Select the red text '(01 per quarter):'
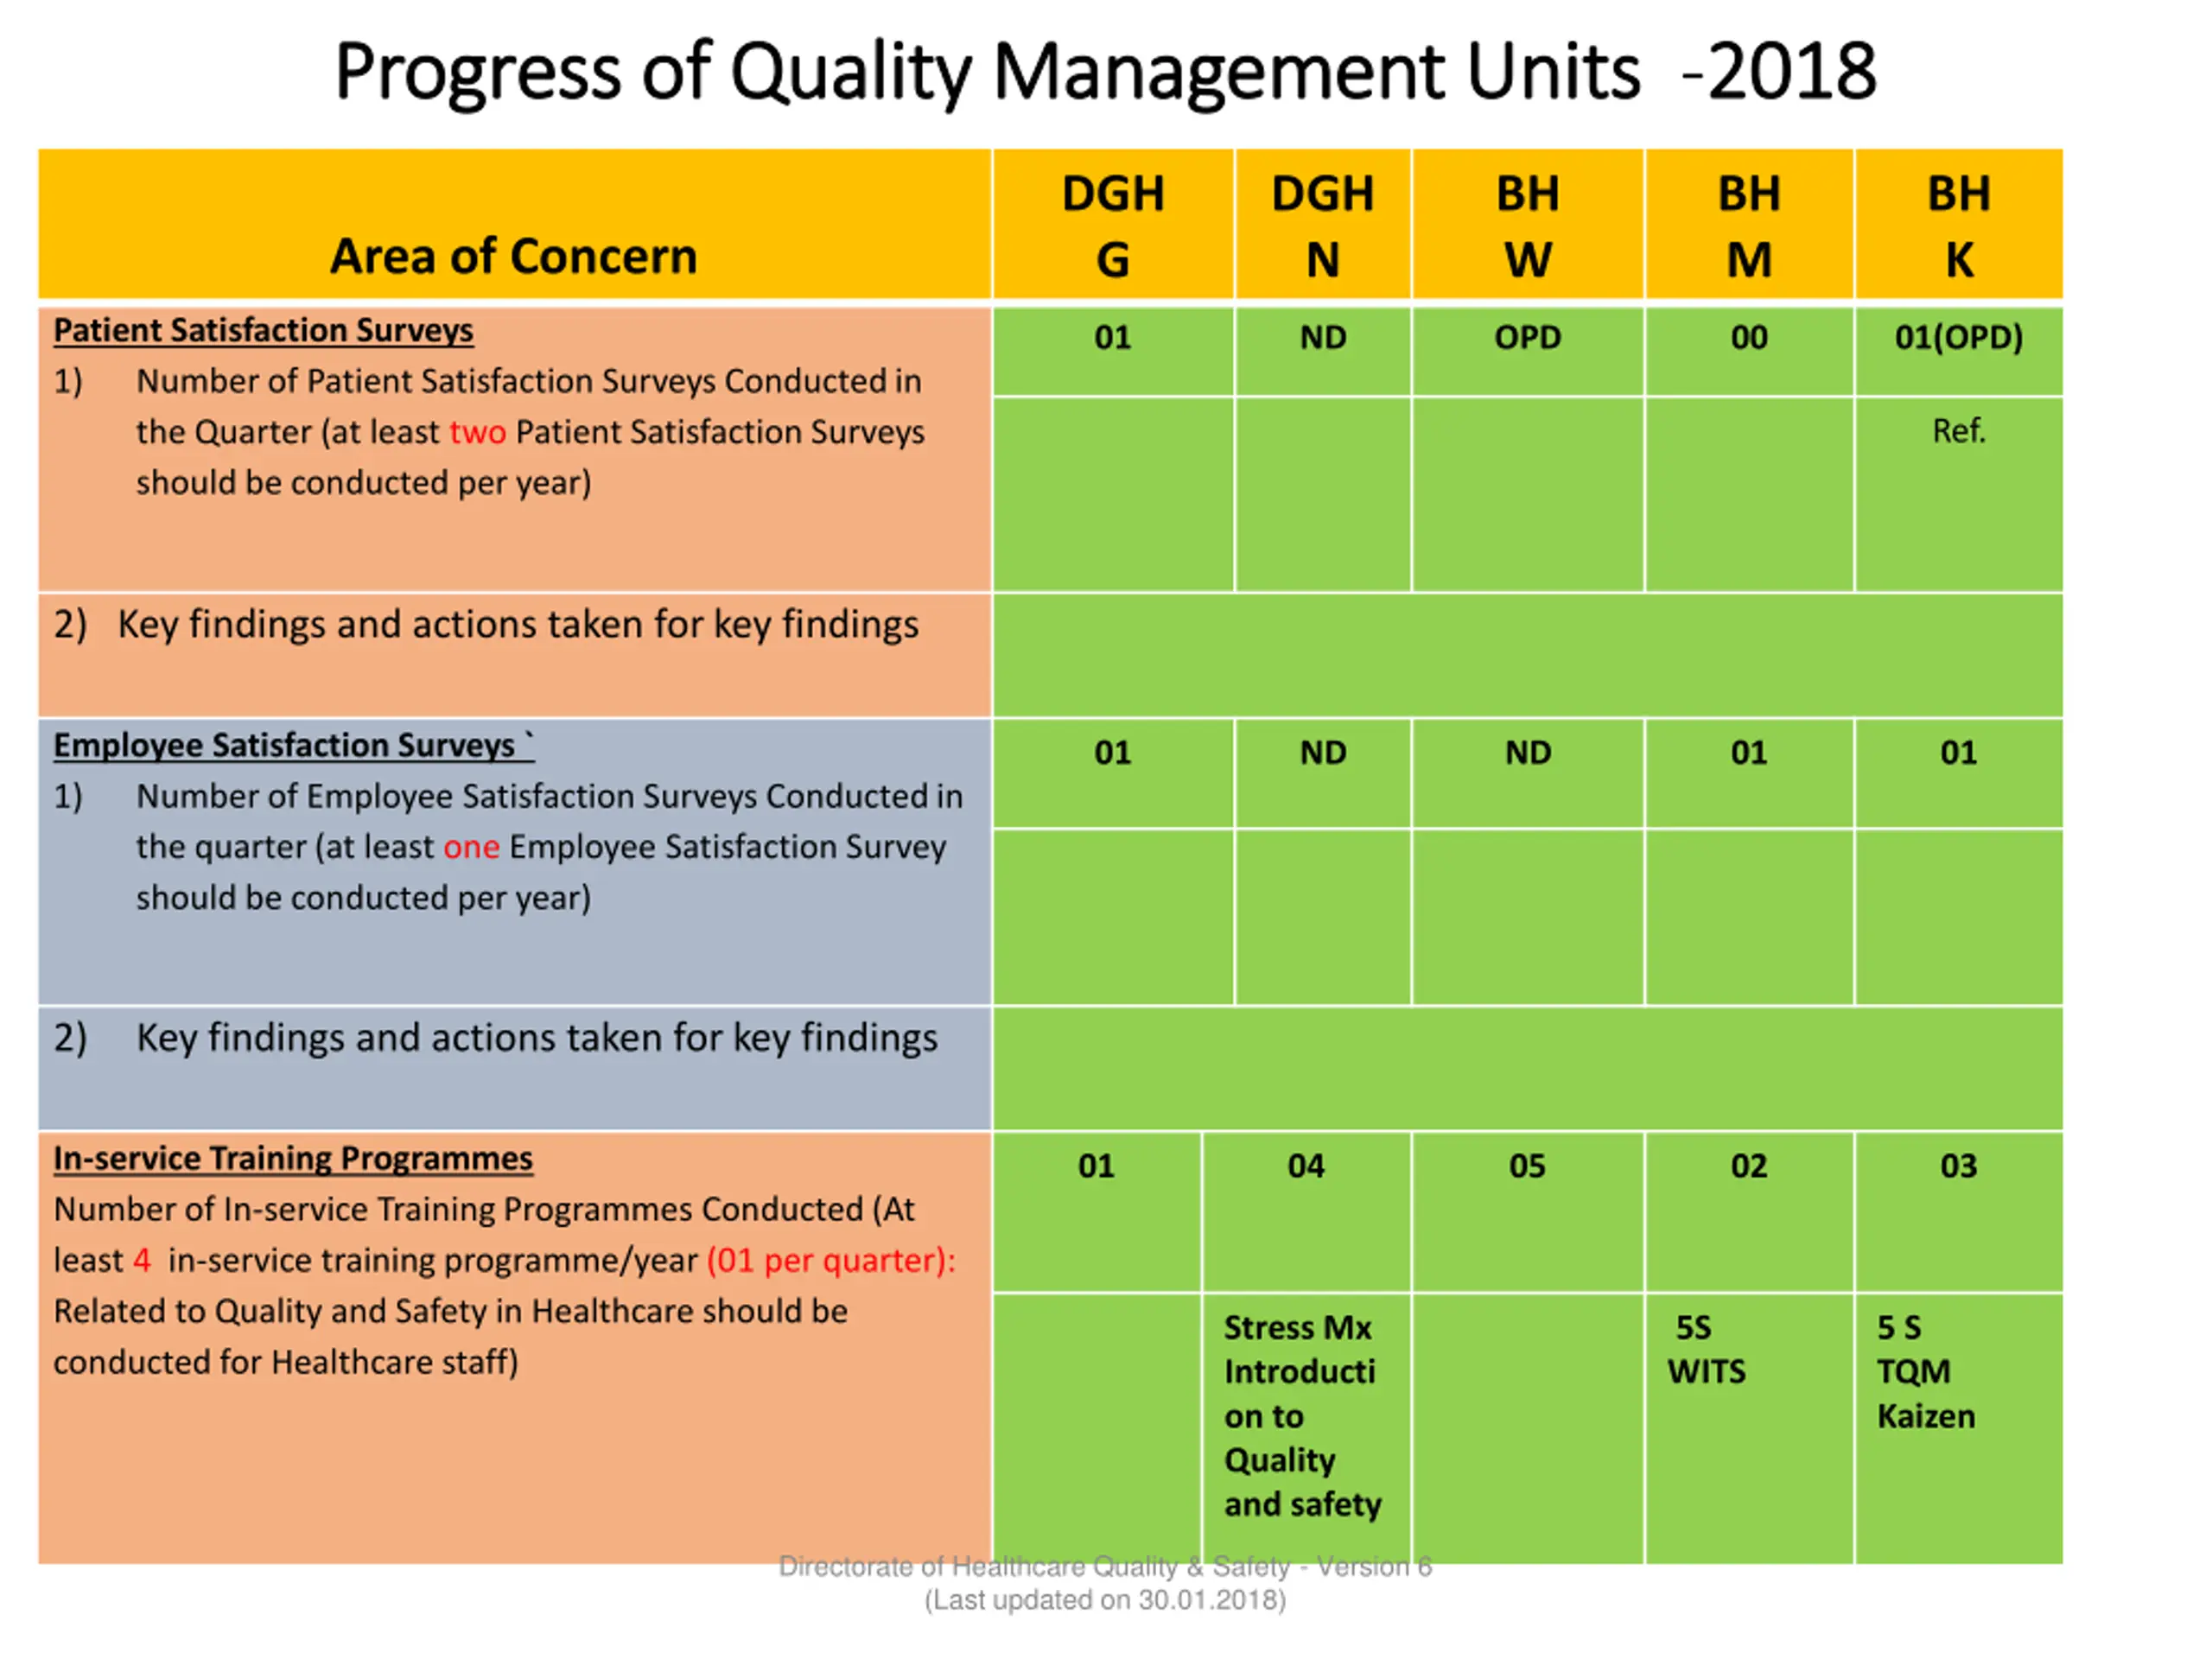The height and width of the screenshot is (1659, 2212). coord(831,1260)
